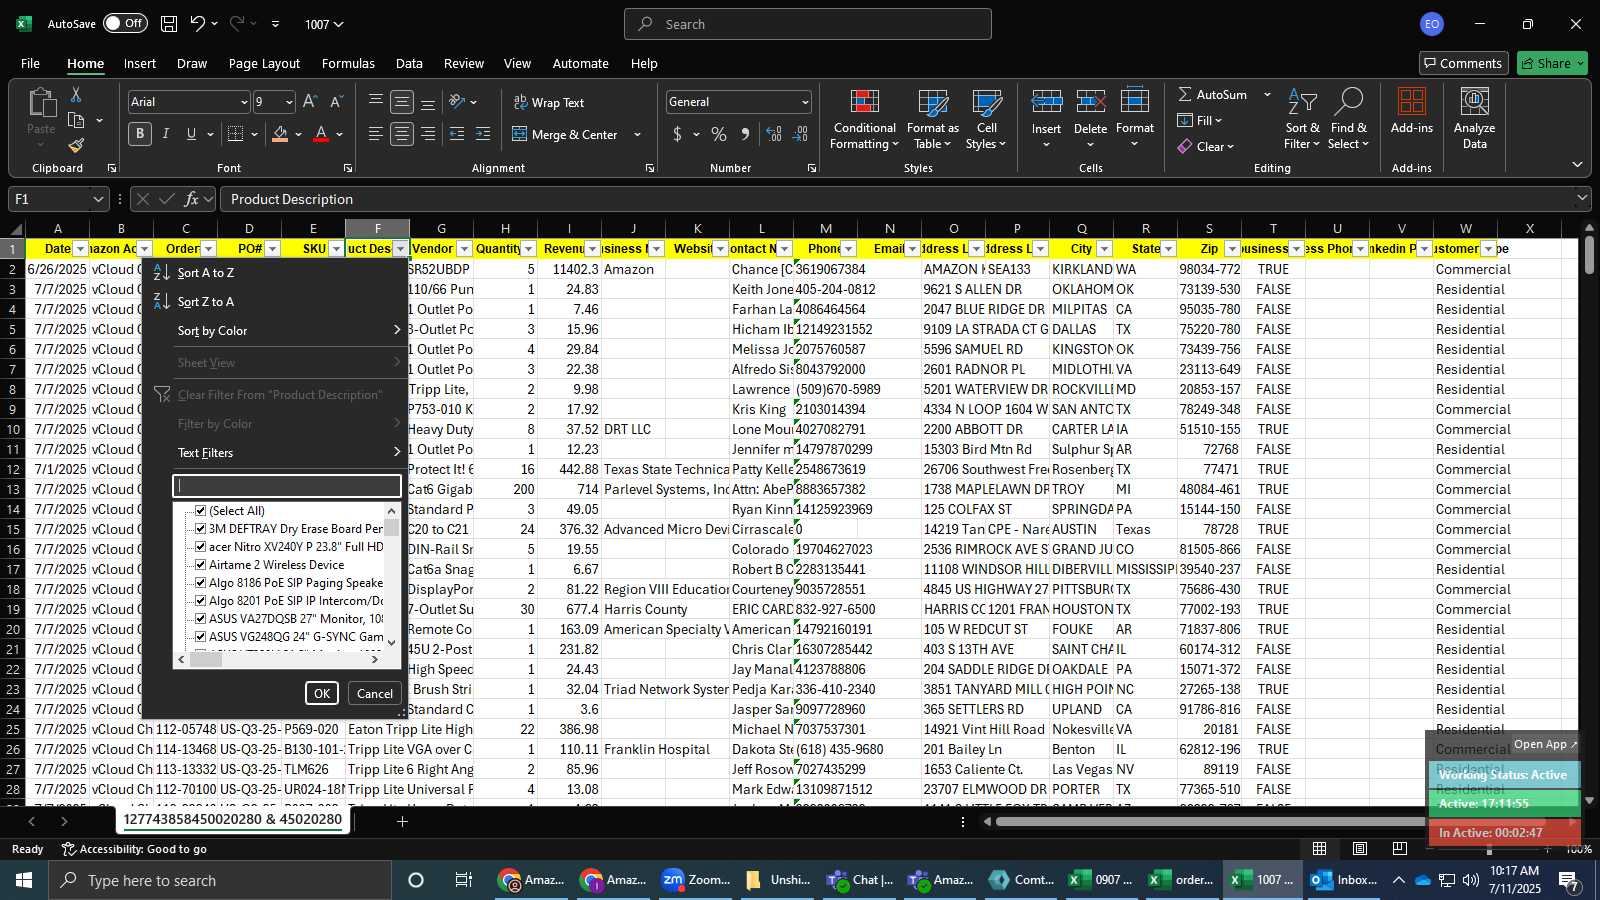This screenshot has width=1600, height=900.
Task: Click AutoSum
Action: coord(1213,94)
